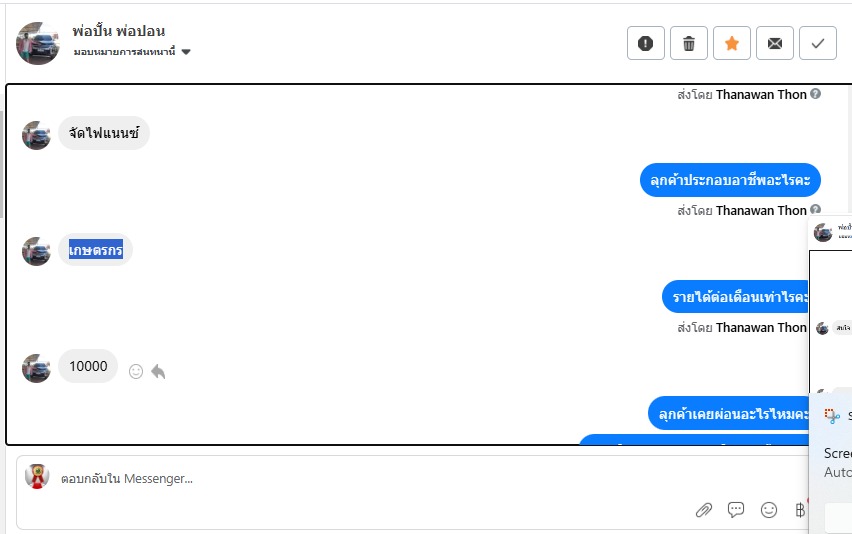Click the highlighted เกษตรกร message bubble
Viewport: 852px width, 534px height.
pos(96,250)
